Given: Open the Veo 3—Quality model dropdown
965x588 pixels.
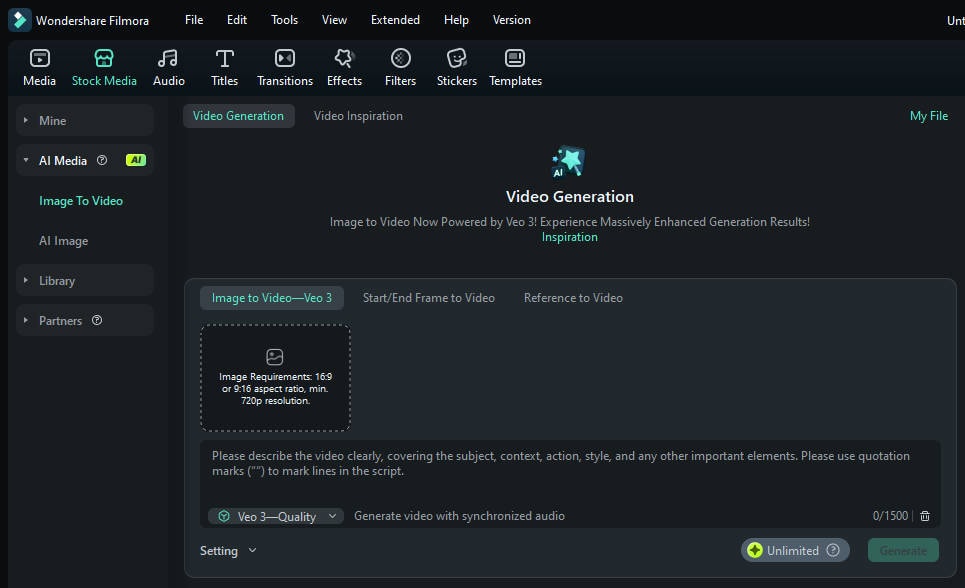Looking at the screenshot, I should pyautogui.click(x=276, y=516).
